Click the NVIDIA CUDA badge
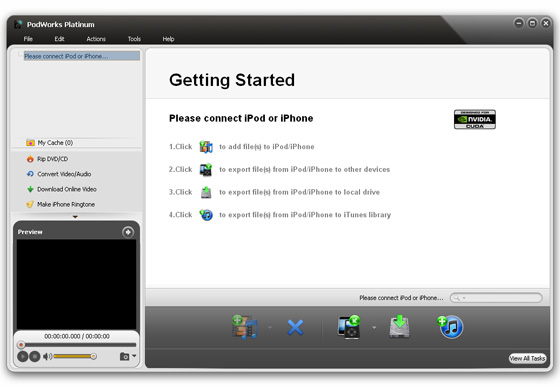The height and width of the screenshot is (387, 560). pos(475,119)
